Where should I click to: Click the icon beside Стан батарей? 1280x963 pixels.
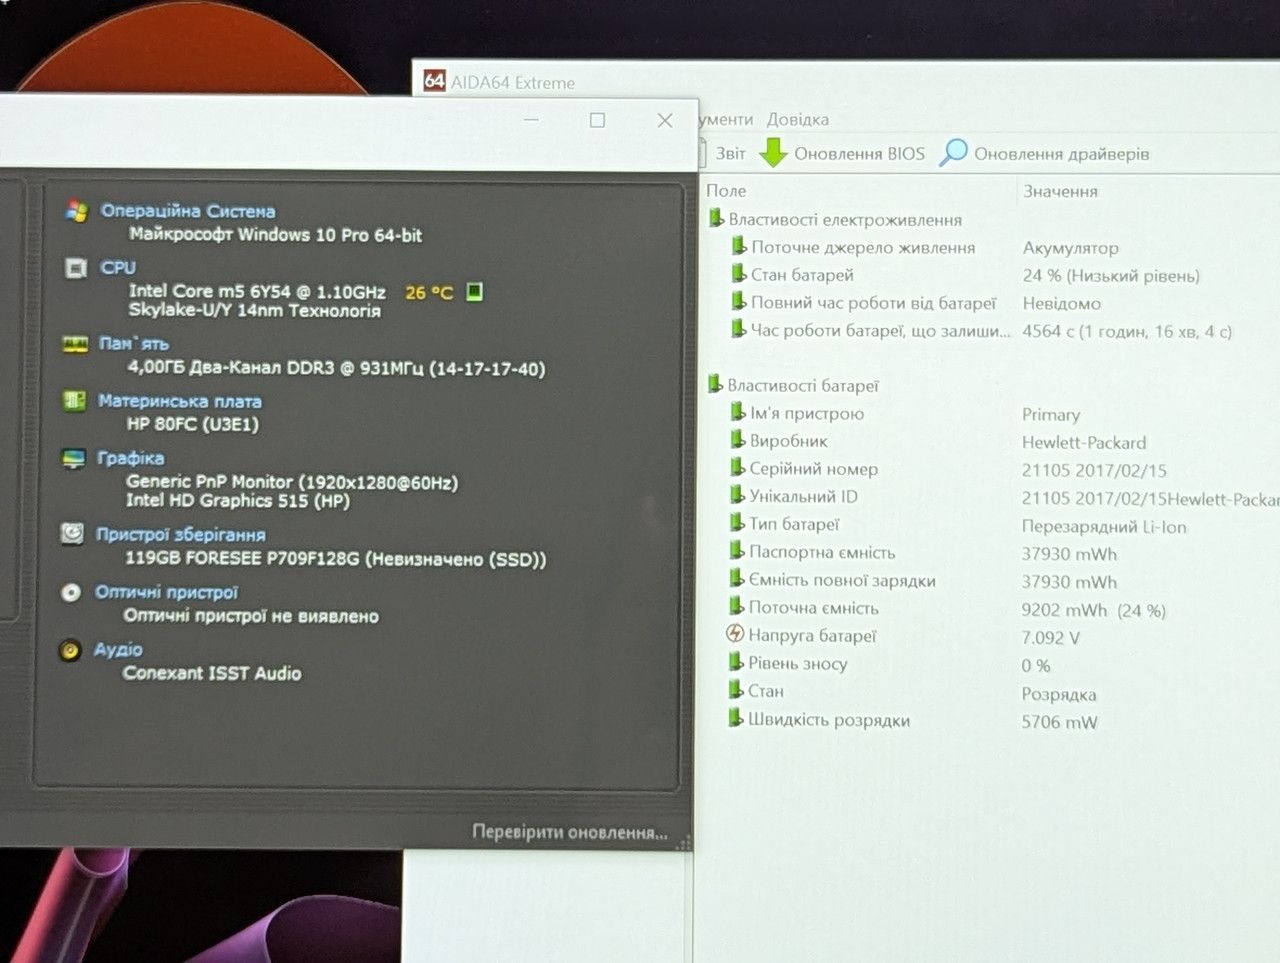[x=739, y=273]
